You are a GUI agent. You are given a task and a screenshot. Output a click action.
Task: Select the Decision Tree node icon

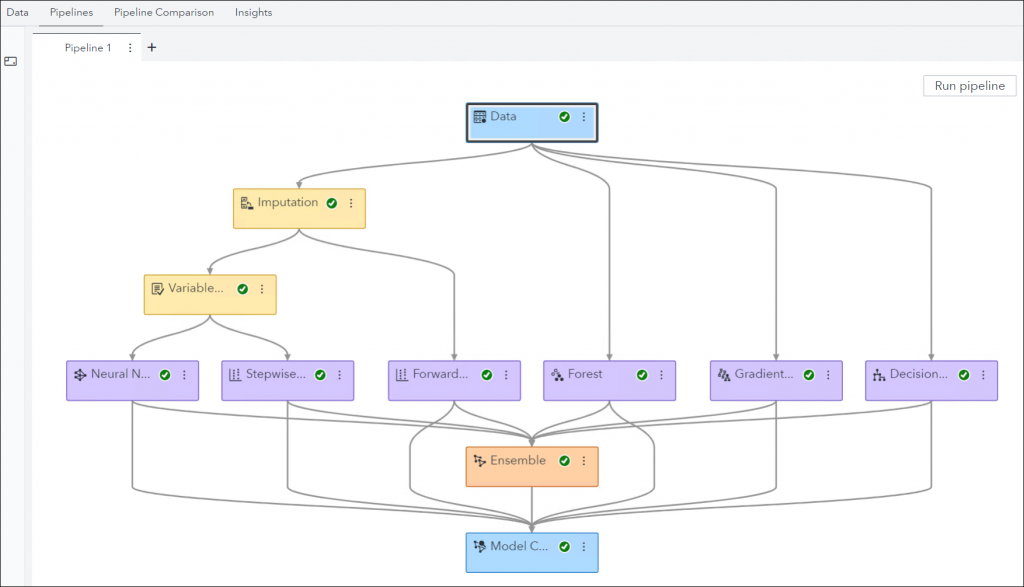(879, 373)
